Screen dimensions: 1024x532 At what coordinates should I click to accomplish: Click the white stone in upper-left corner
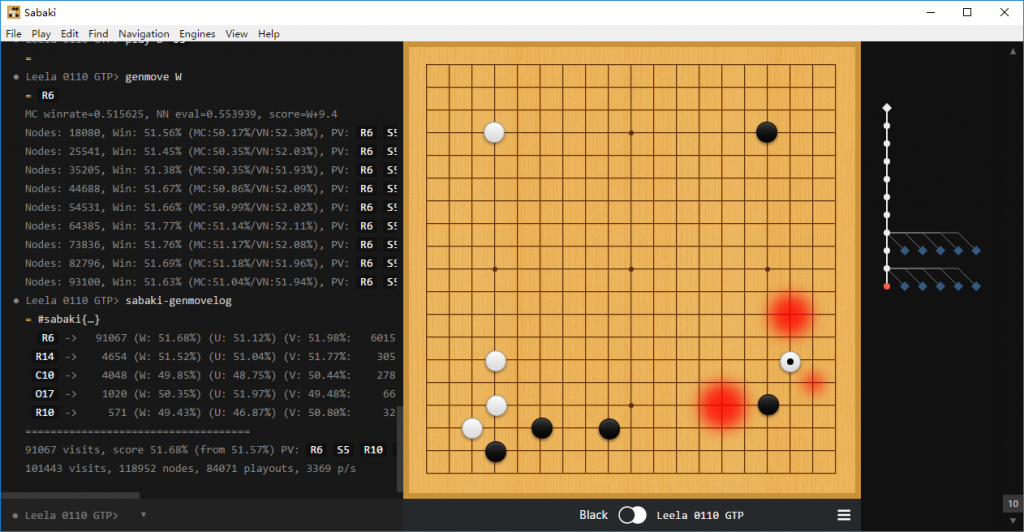pos(494,133)
